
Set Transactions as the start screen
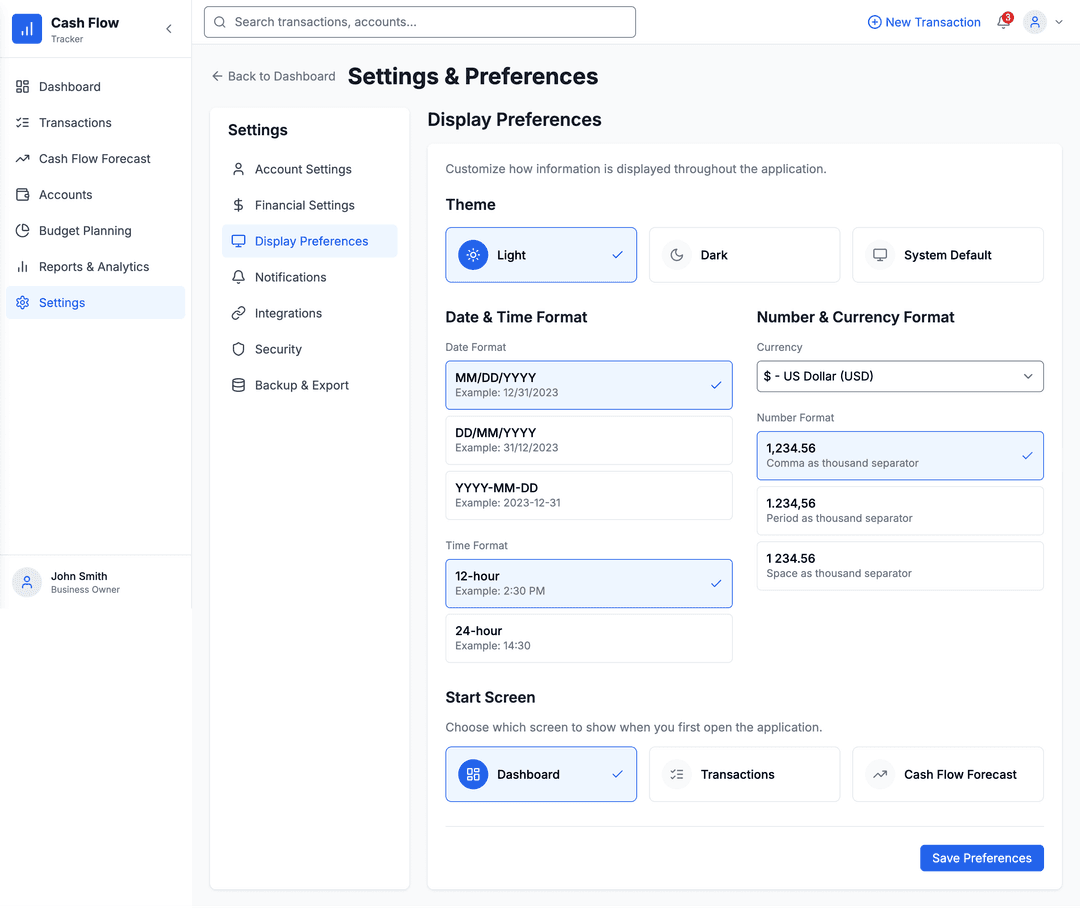click(743, 774)
